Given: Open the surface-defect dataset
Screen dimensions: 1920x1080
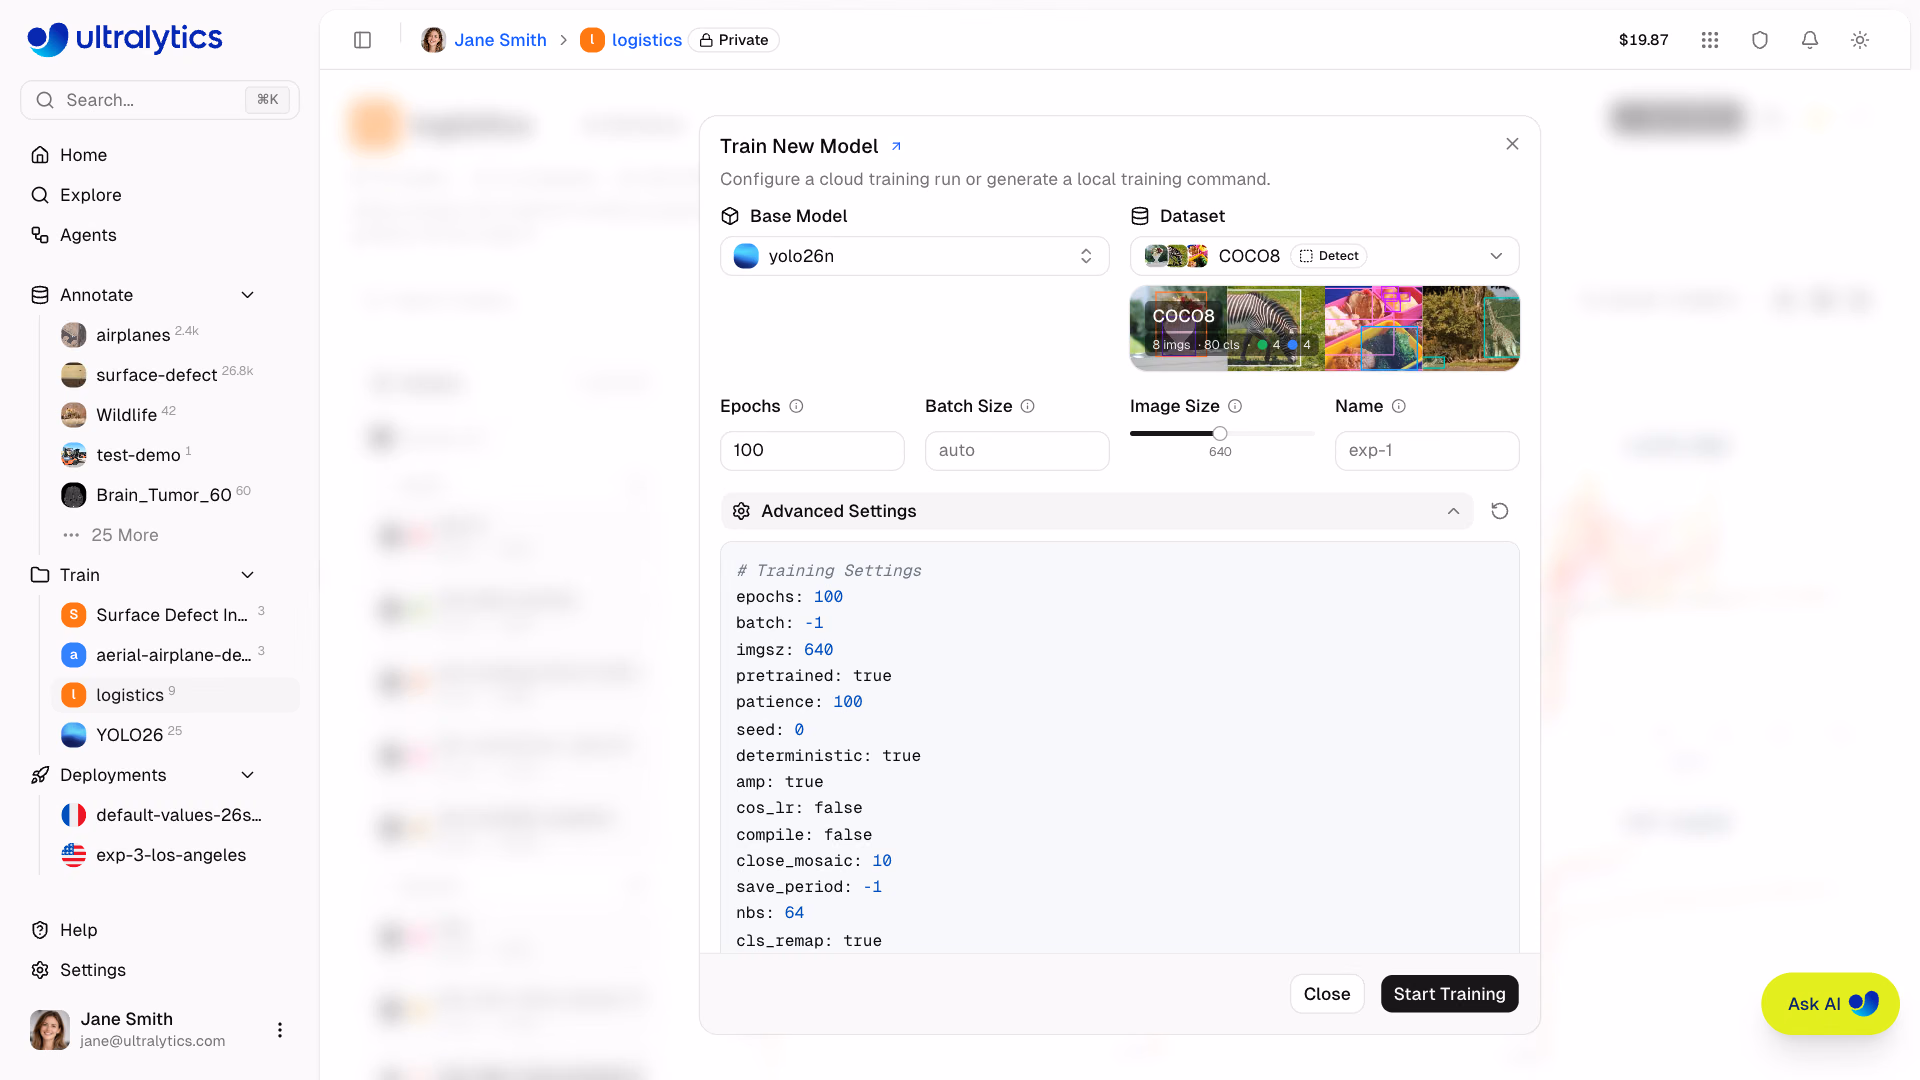Looking at the screenshot, I should 157,375.
